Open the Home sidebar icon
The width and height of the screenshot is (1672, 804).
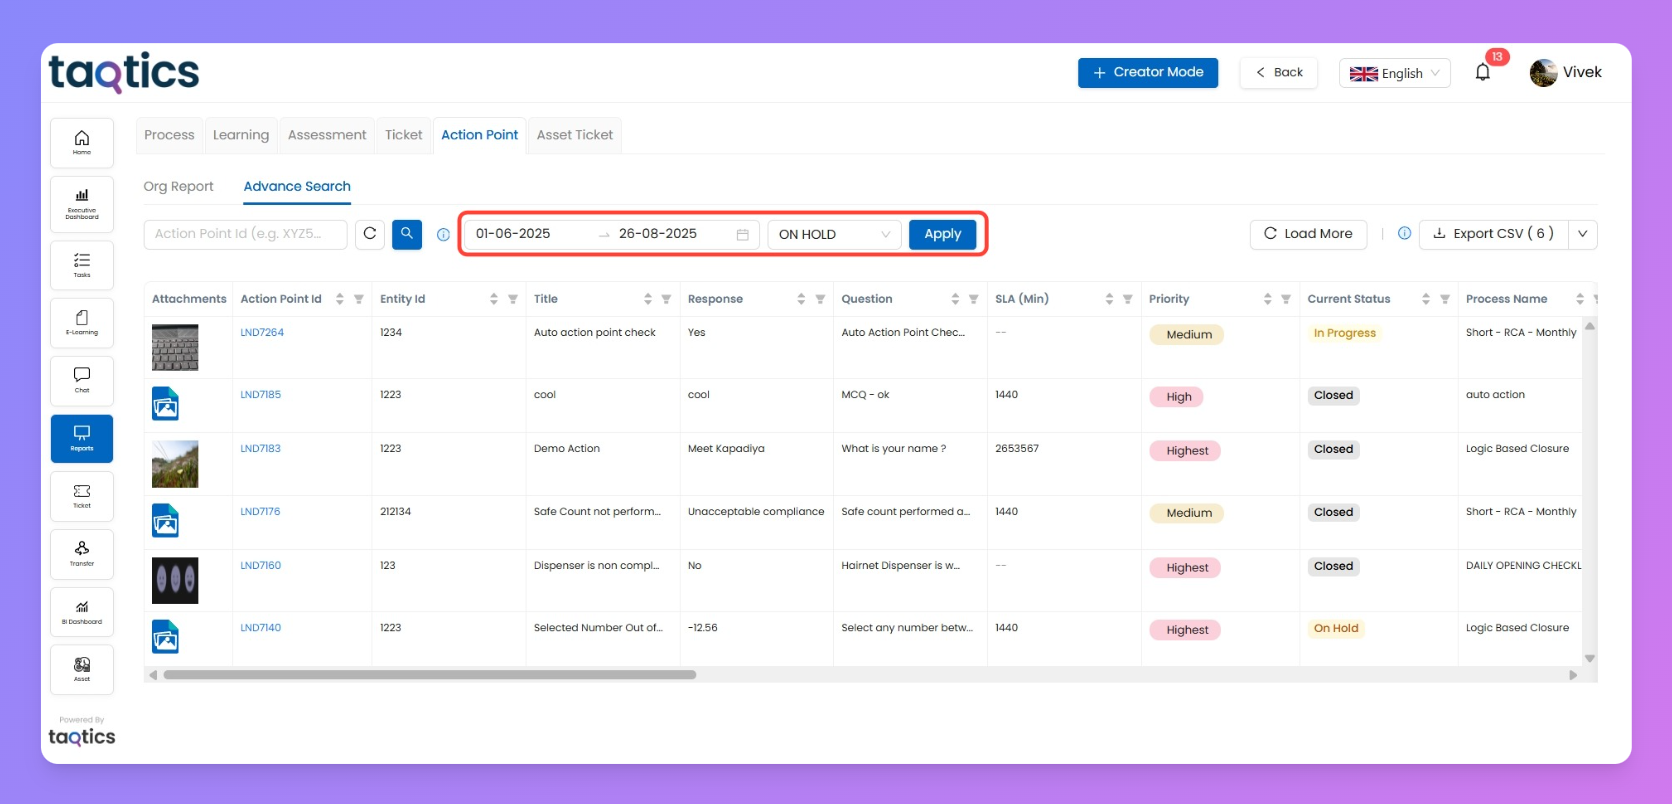[82, 142]
